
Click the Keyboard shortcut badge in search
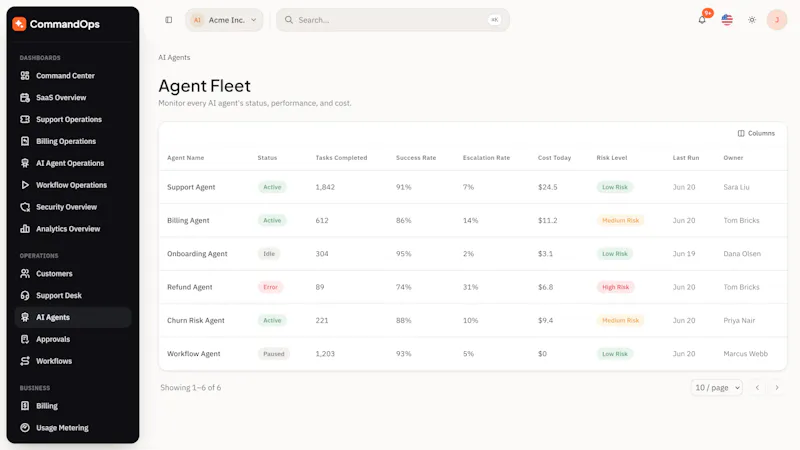coord(494,20)
